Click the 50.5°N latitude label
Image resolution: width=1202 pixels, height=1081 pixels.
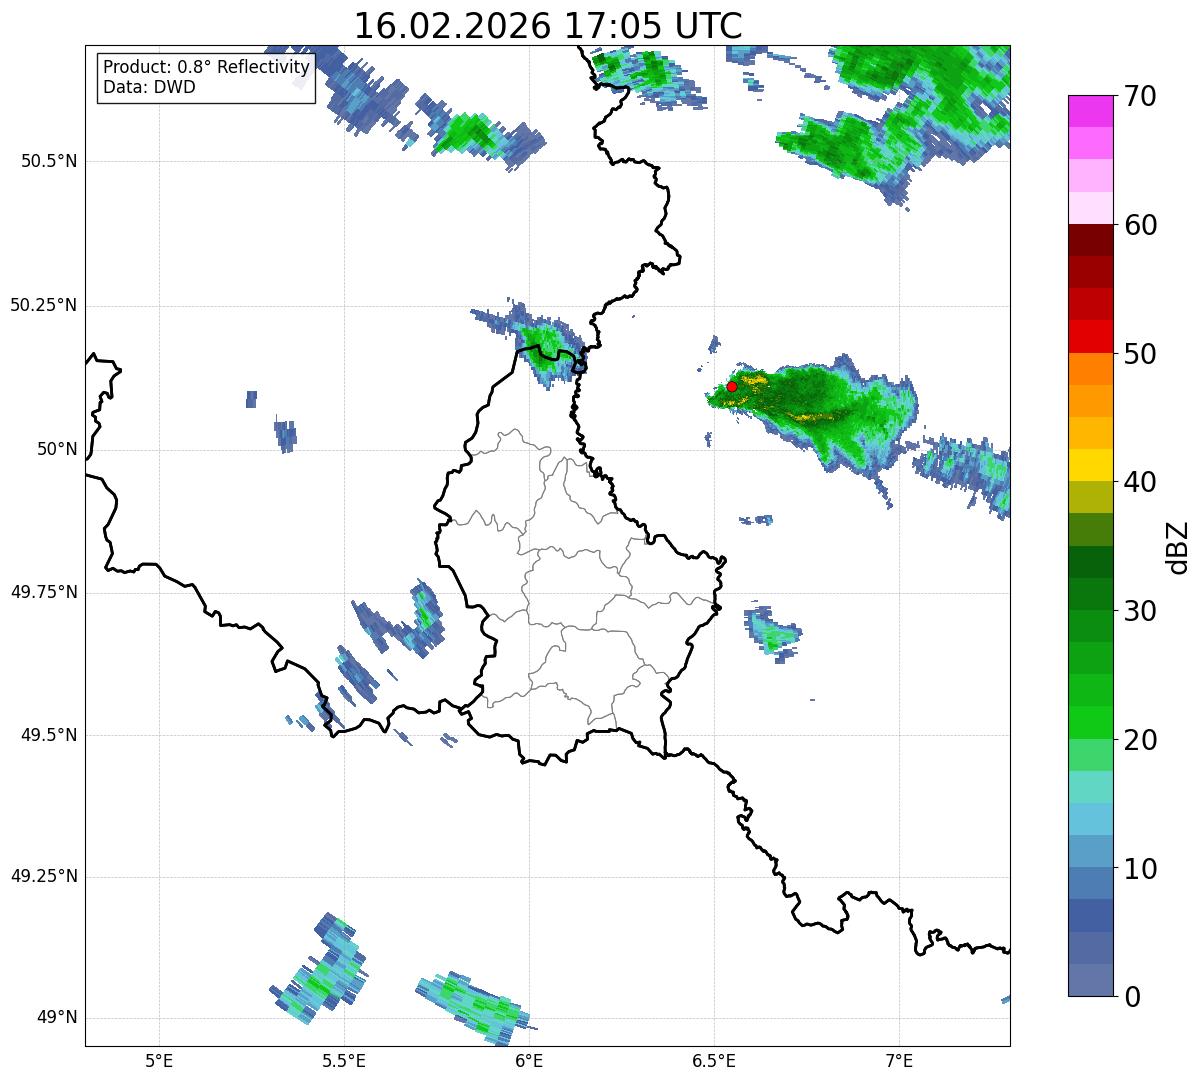[x=48, y=161]
